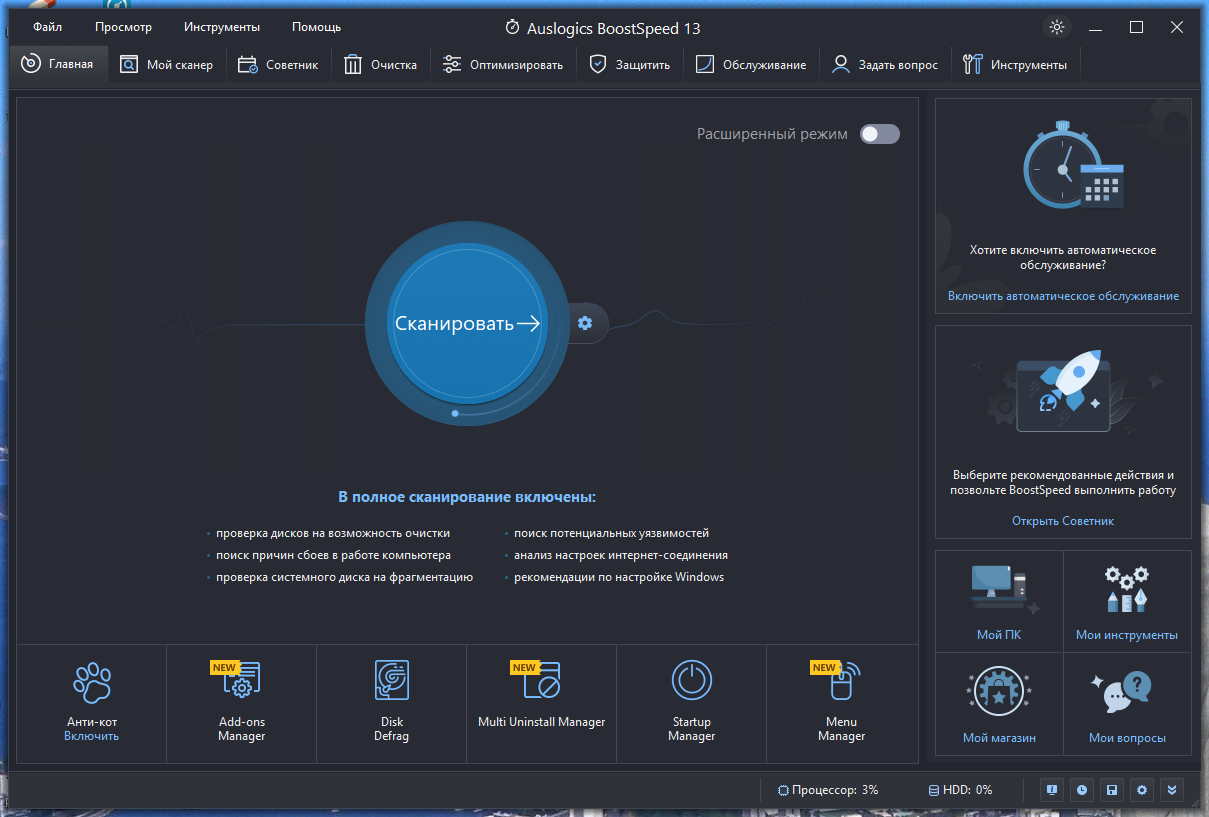
Task: Toggle light theme sun button in title bar
Action: click(x=1057, y=27)
